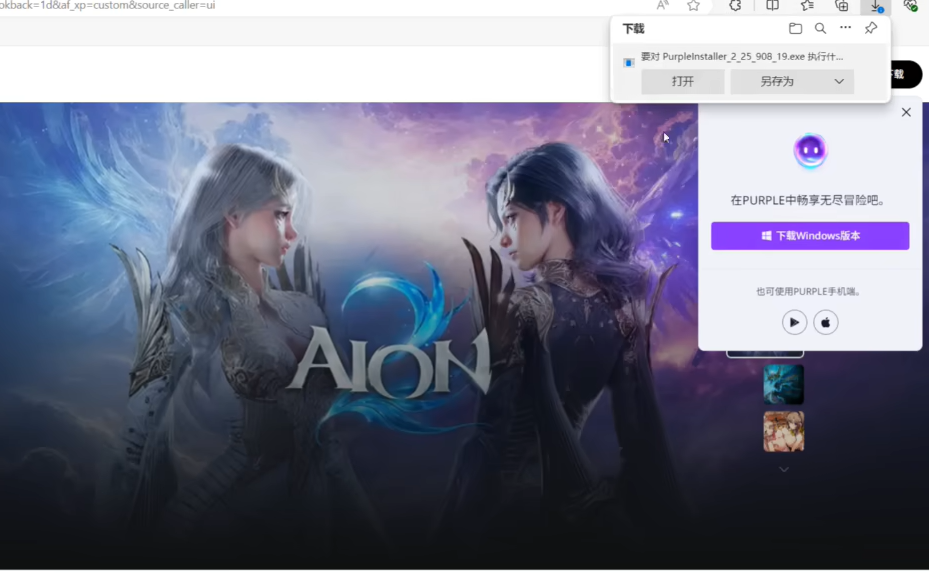Add page to favorites with star icon

pyautogui.click(x=693, y=6)
